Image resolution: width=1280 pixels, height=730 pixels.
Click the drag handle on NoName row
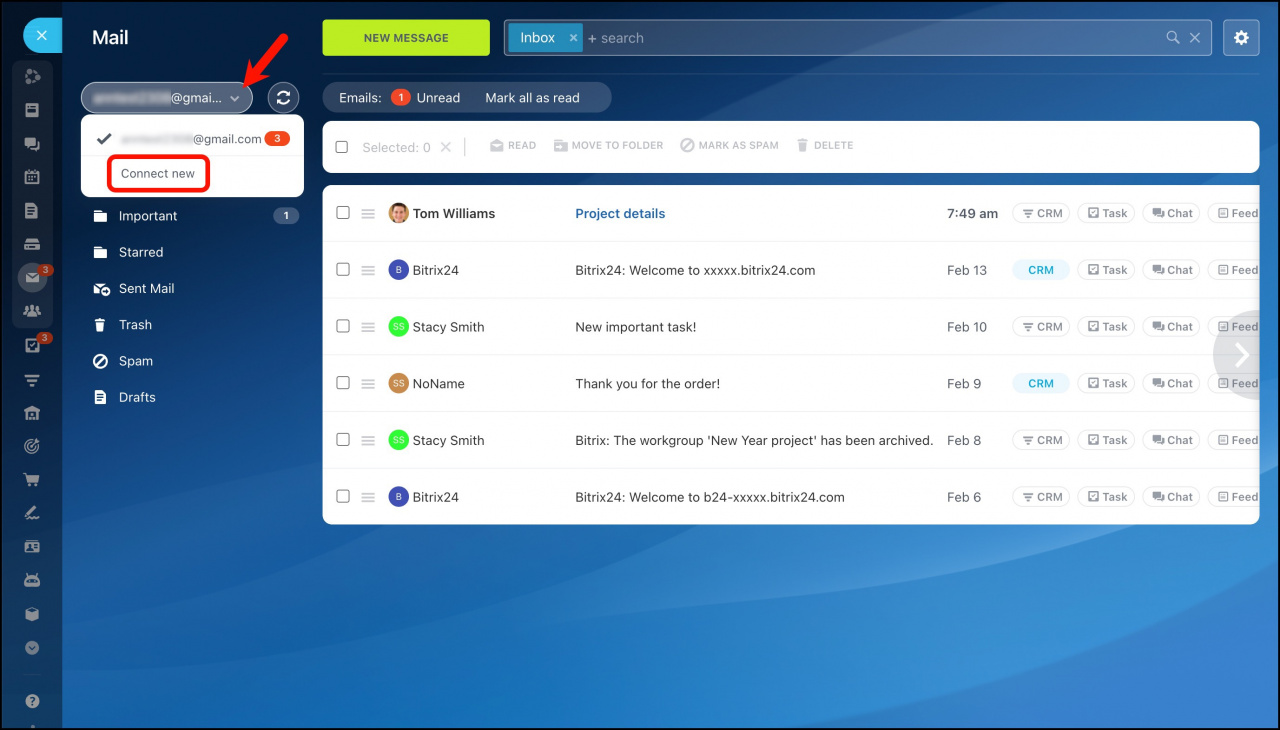click(368, 384)
